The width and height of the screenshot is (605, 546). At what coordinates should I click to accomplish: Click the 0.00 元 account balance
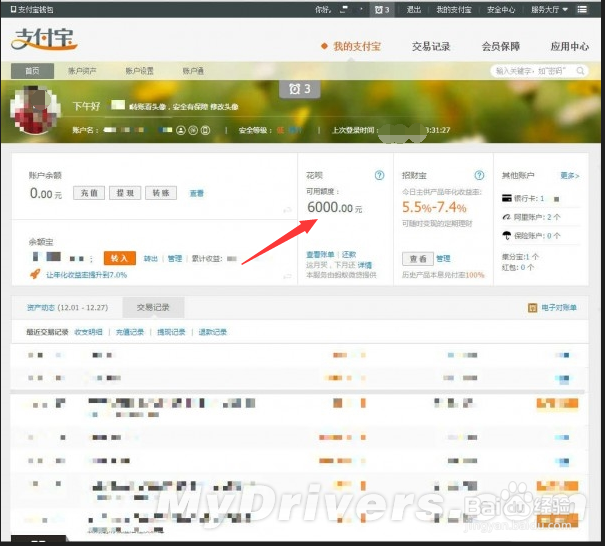pos(46,193)
